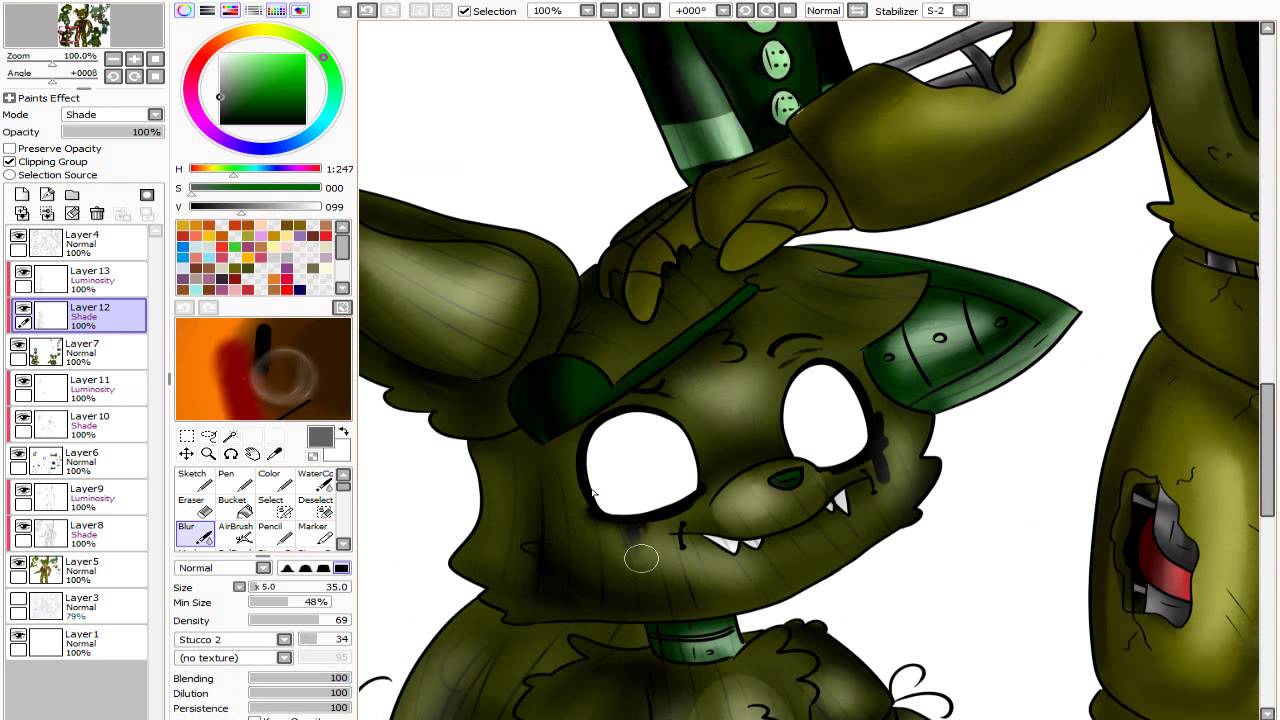Activate the Zoom magnifier tool
Screen dimensions: 1280x720
209,454
